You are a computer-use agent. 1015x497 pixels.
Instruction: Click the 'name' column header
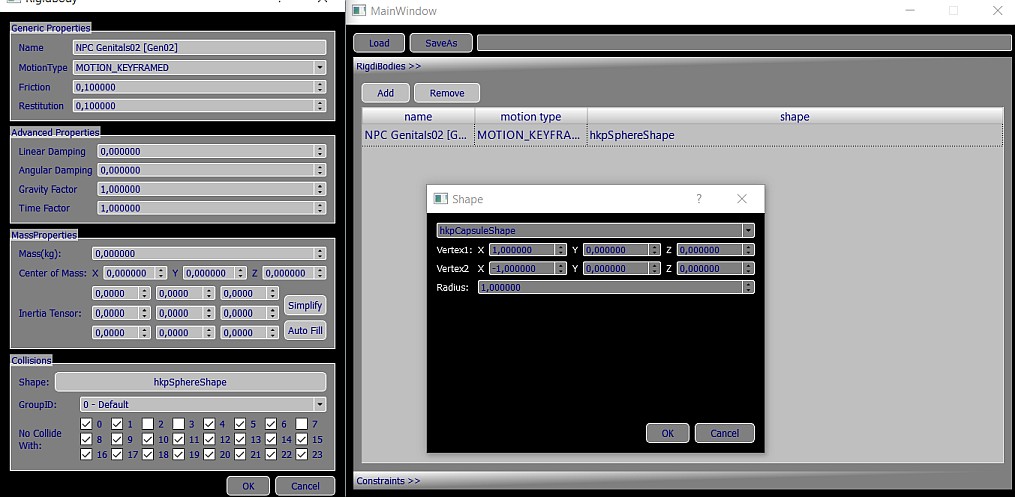point(418,116)
